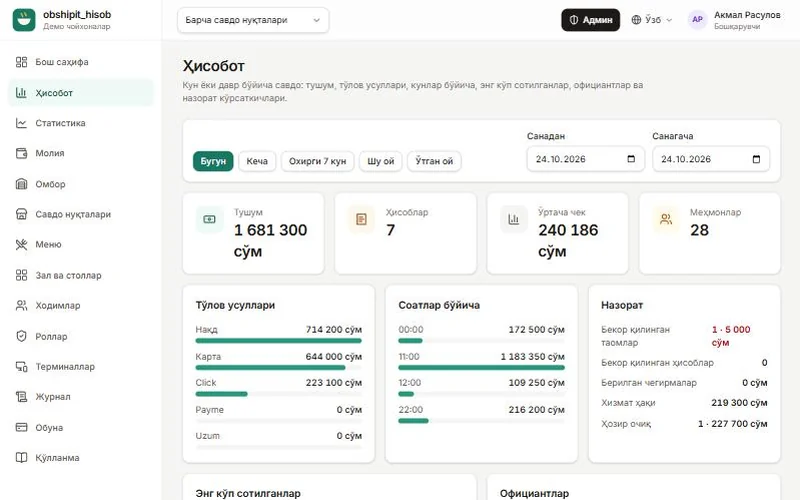Viewport: 800px width, 500px height.
Task: Open Зал ва столлар page
Action: tap(81, 276)
